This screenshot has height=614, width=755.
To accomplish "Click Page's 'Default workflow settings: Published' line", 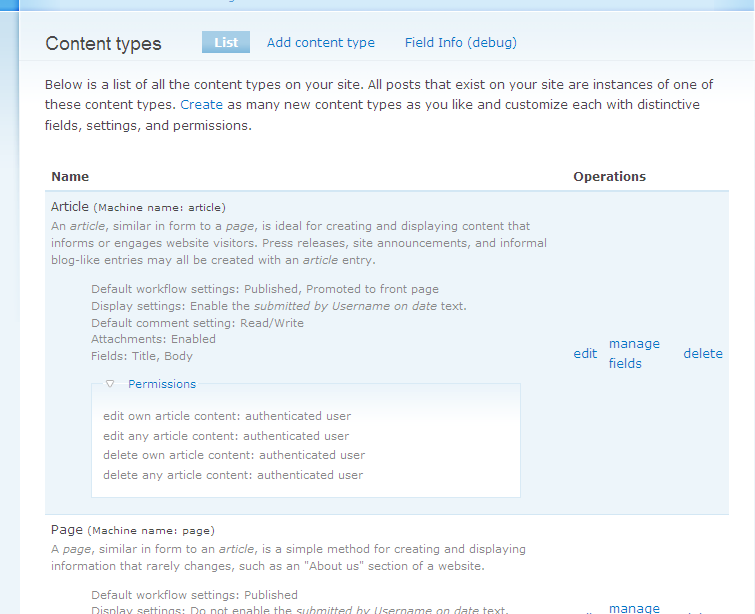I will [195, 595].
